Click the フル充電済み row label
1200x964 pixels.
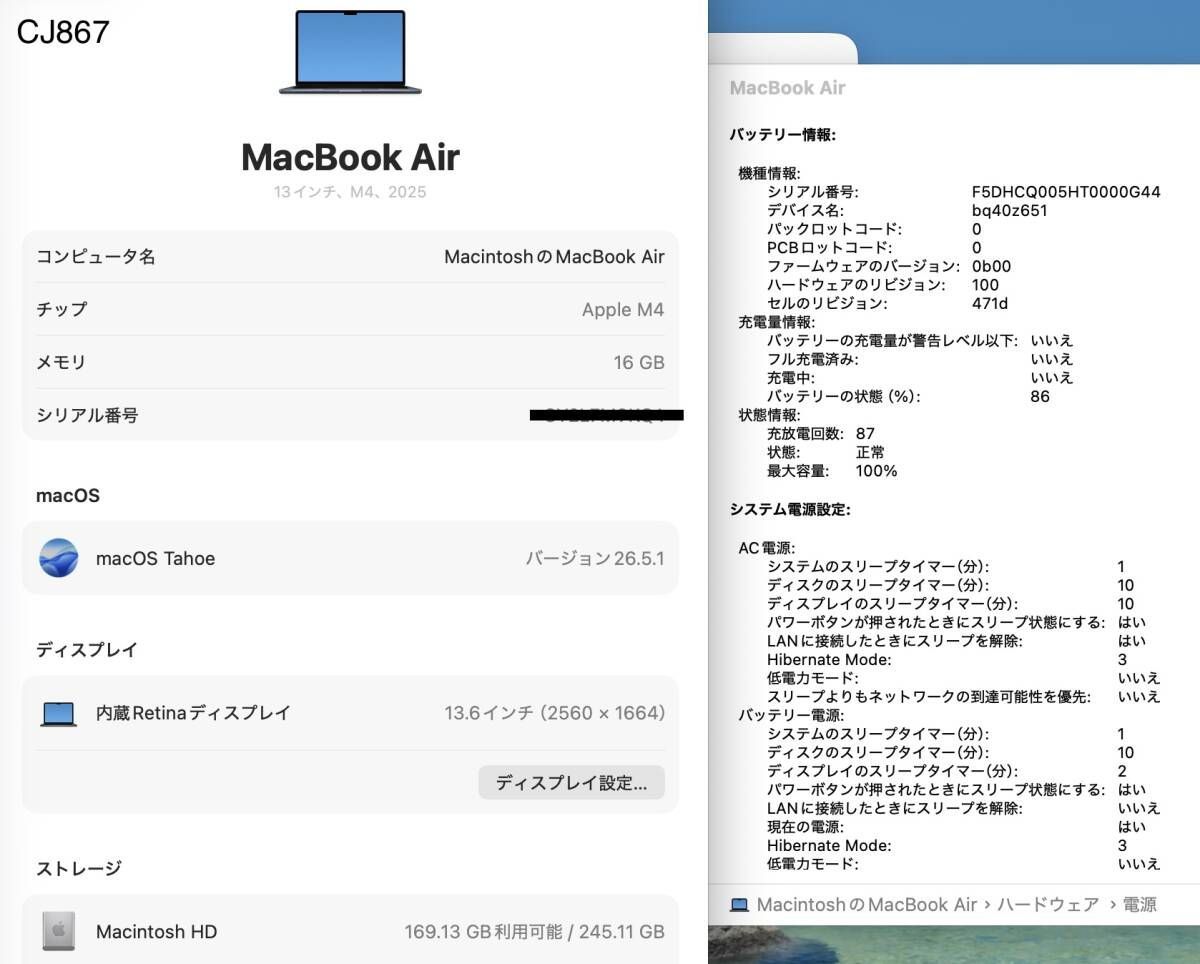pyautogui.click(x=812, y=359)
